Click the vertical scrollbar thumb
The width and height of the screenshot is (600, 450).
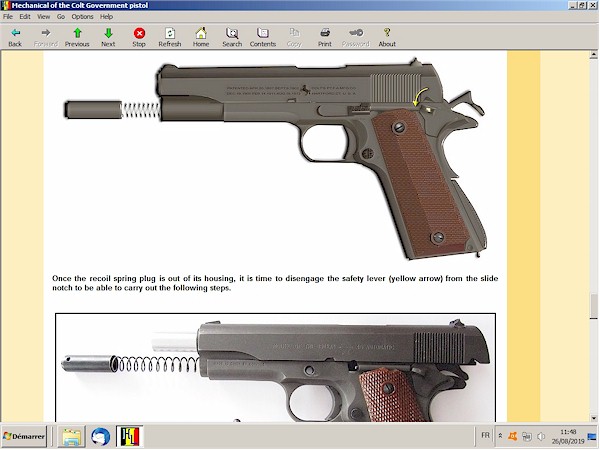pos(593,306)
